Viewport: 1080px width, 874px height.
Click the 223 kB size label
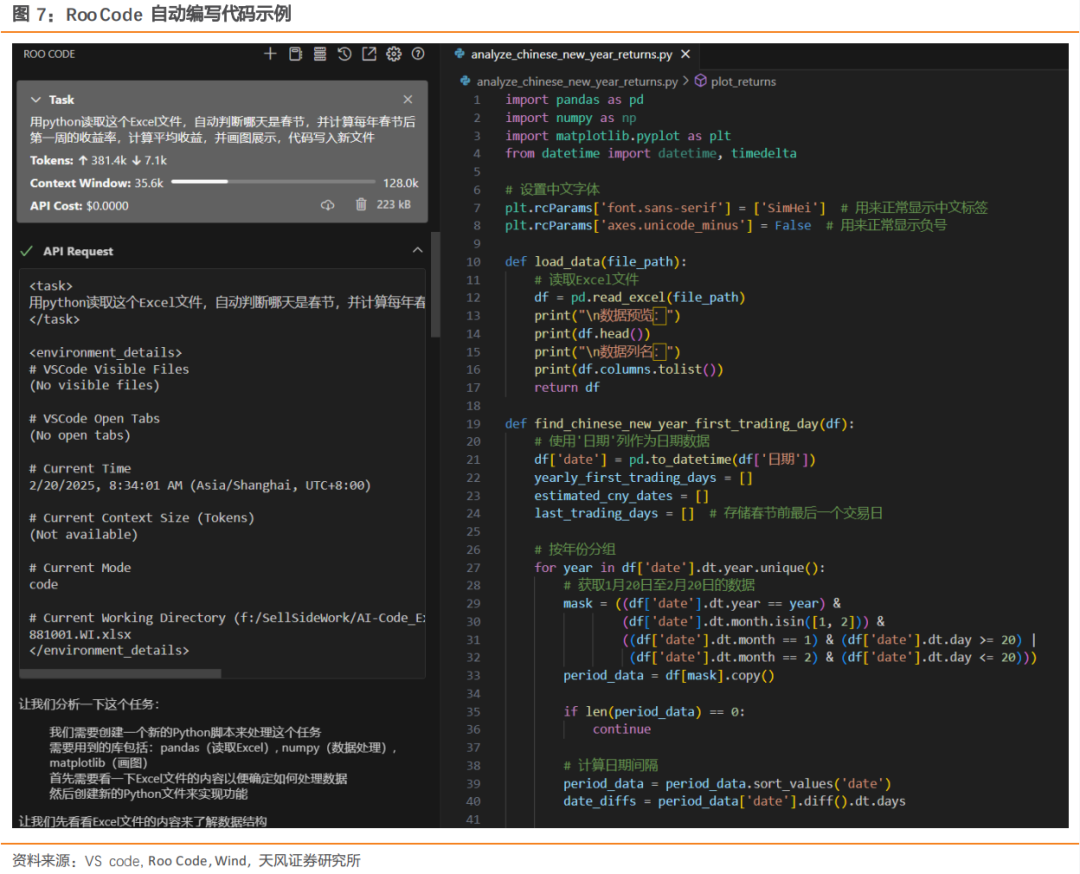click(x=393, y=205)
